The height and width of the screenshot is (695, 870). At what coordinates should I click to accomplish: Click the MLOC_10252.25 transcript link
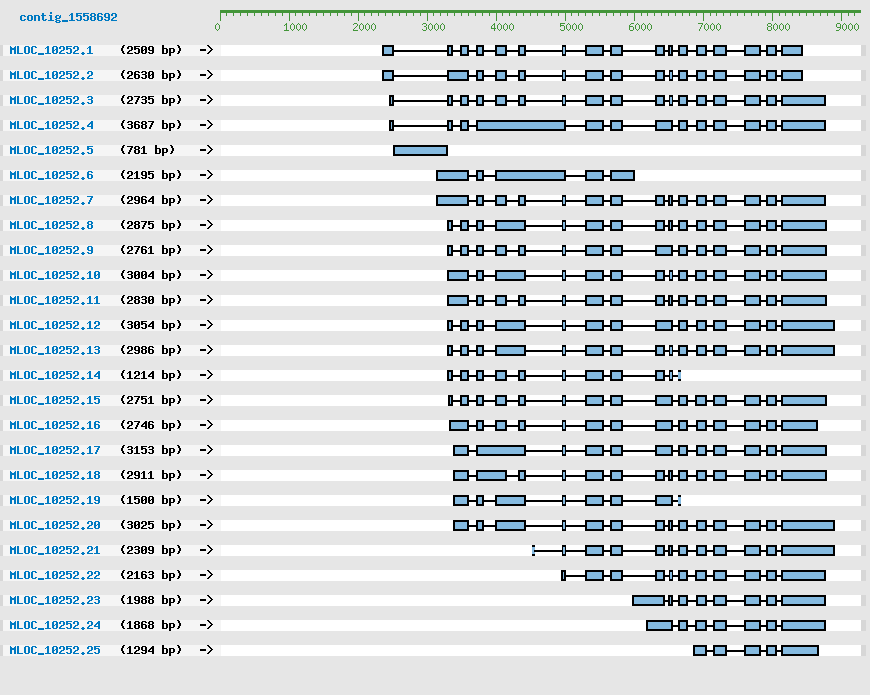tap(54, 650)
